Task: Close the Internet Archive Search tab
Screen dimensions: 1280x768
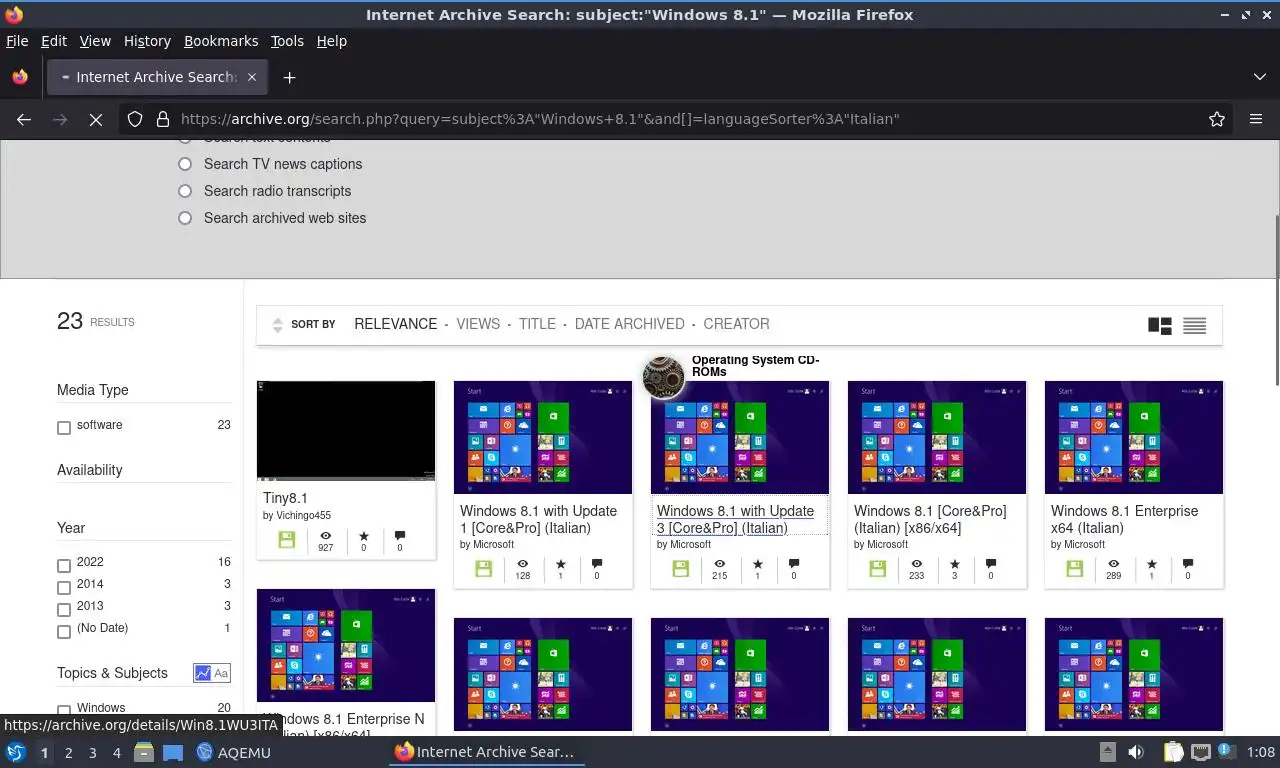Action: coord(252,77)
